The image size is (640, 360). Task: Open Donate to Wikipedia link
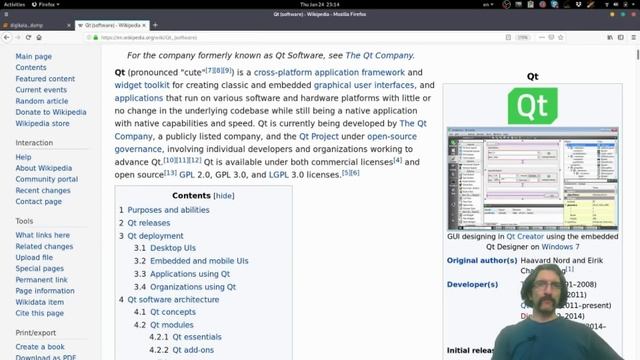coord(51,112)
